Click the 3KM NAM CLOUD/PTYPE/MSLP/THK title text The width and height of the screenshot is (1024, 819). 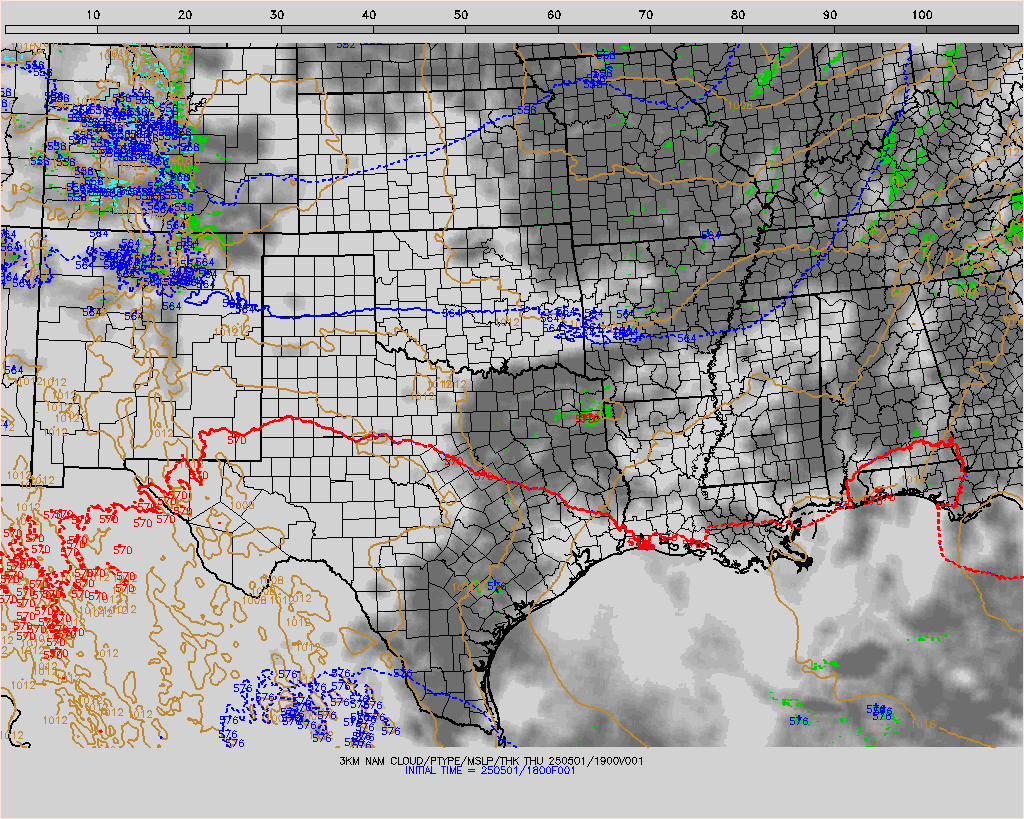pos(430,761)
